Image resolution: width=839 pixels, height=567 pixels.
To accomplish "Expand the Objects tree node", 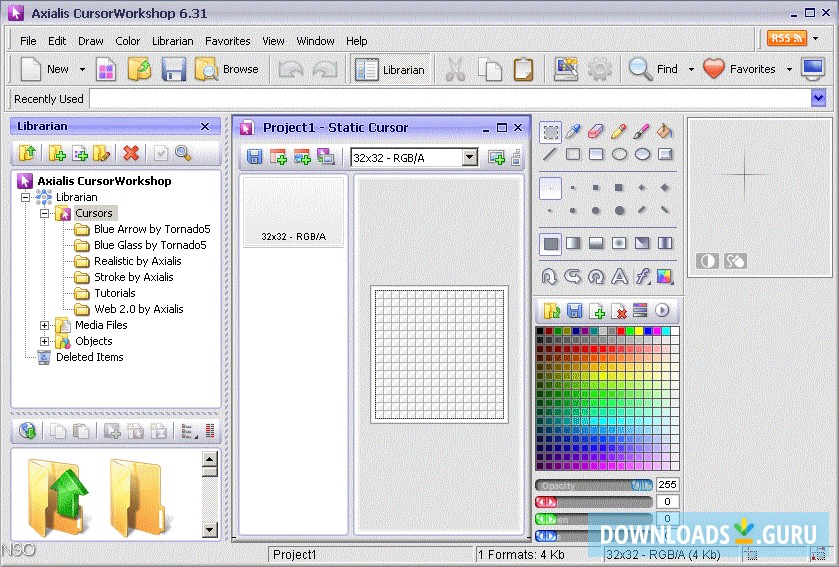I will tap(44, 341).
